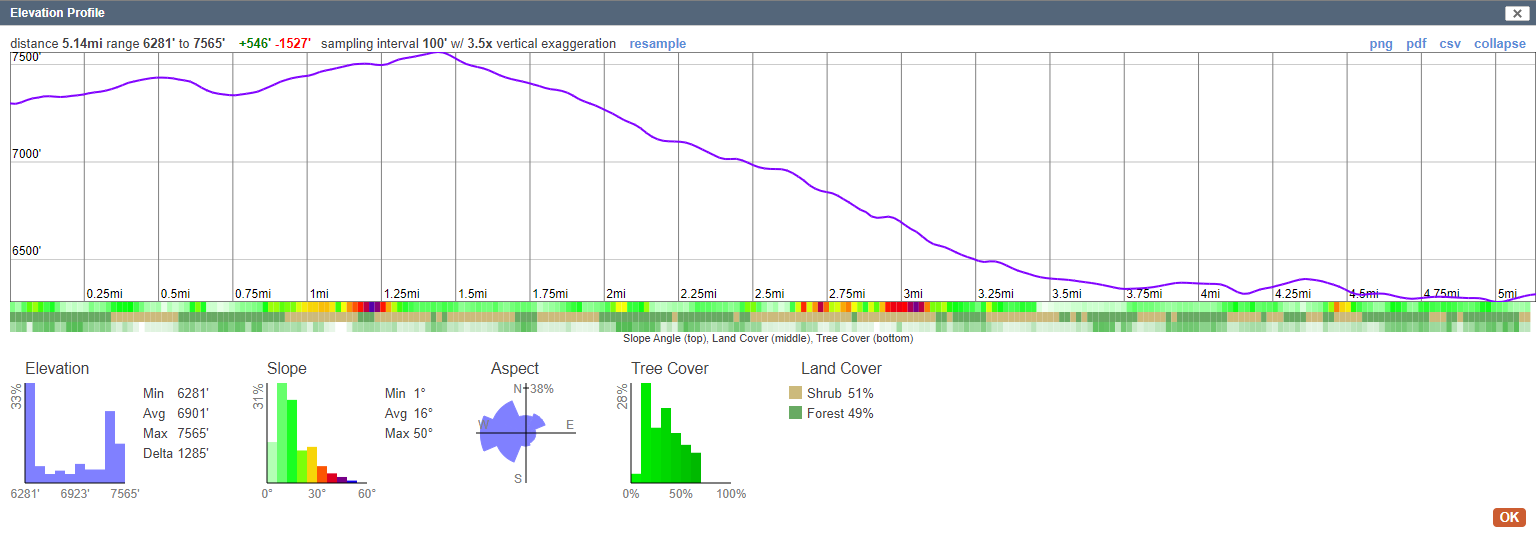Click the 0.75mi distance label
1536x536 pixels.
point(254,294)
